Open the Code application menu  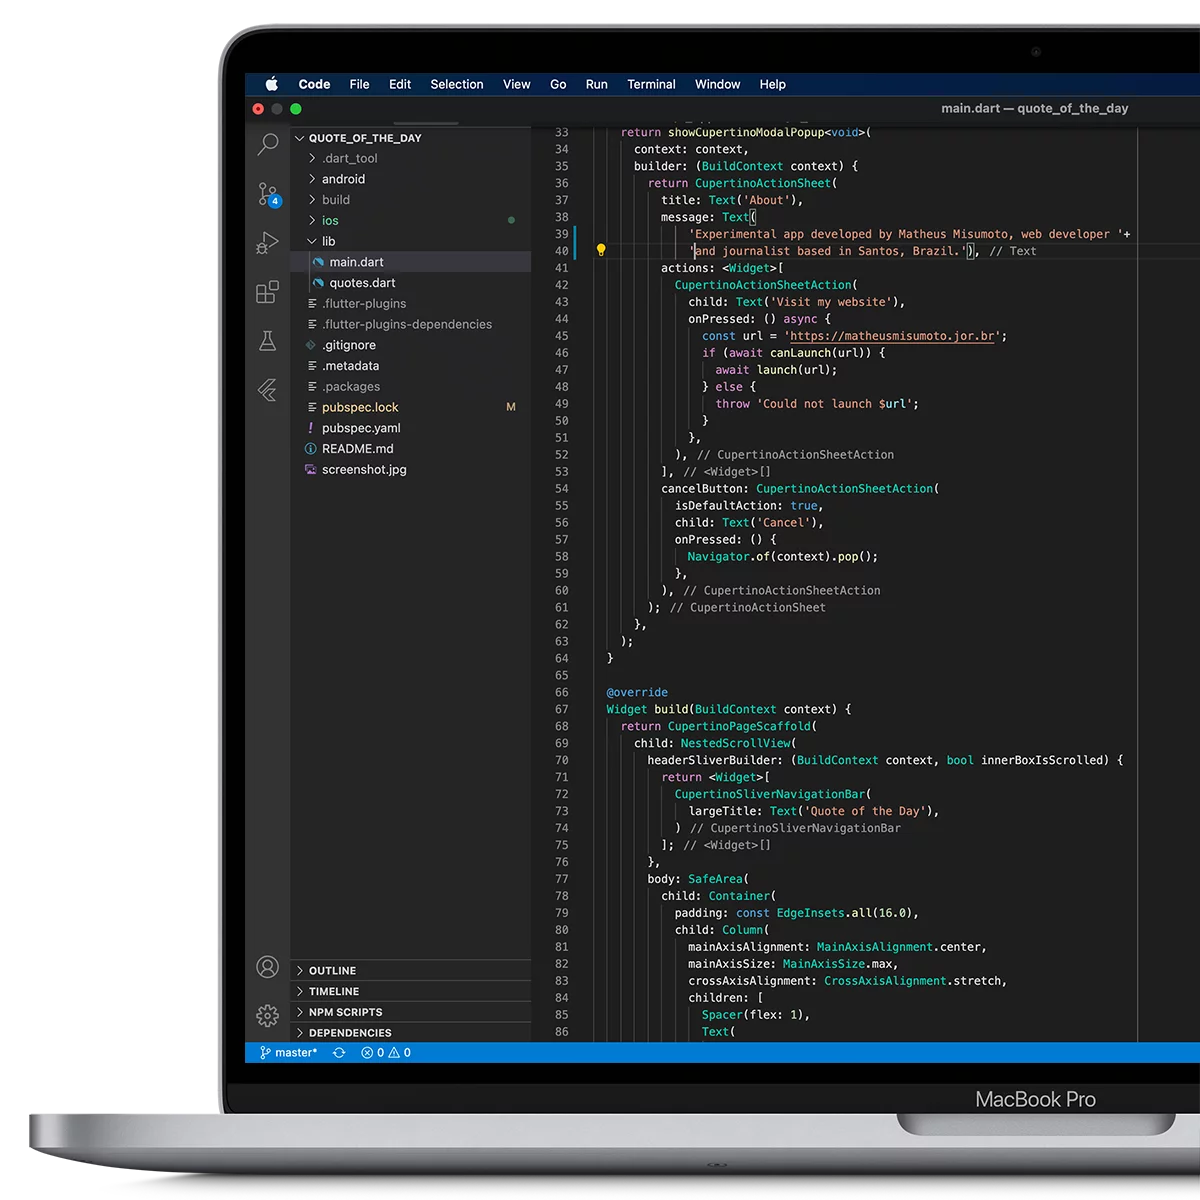[x=314, y=84]
